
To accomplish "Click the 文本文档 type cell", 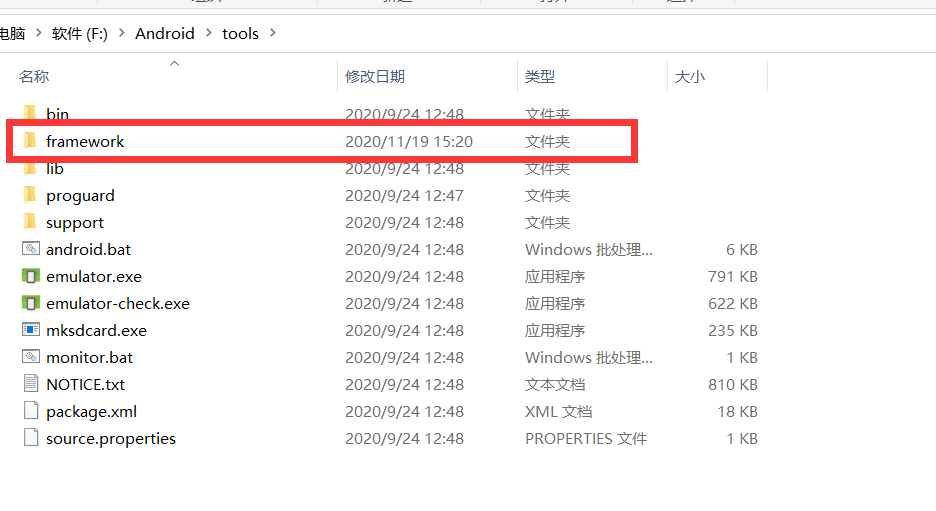I will click(555, 384).
